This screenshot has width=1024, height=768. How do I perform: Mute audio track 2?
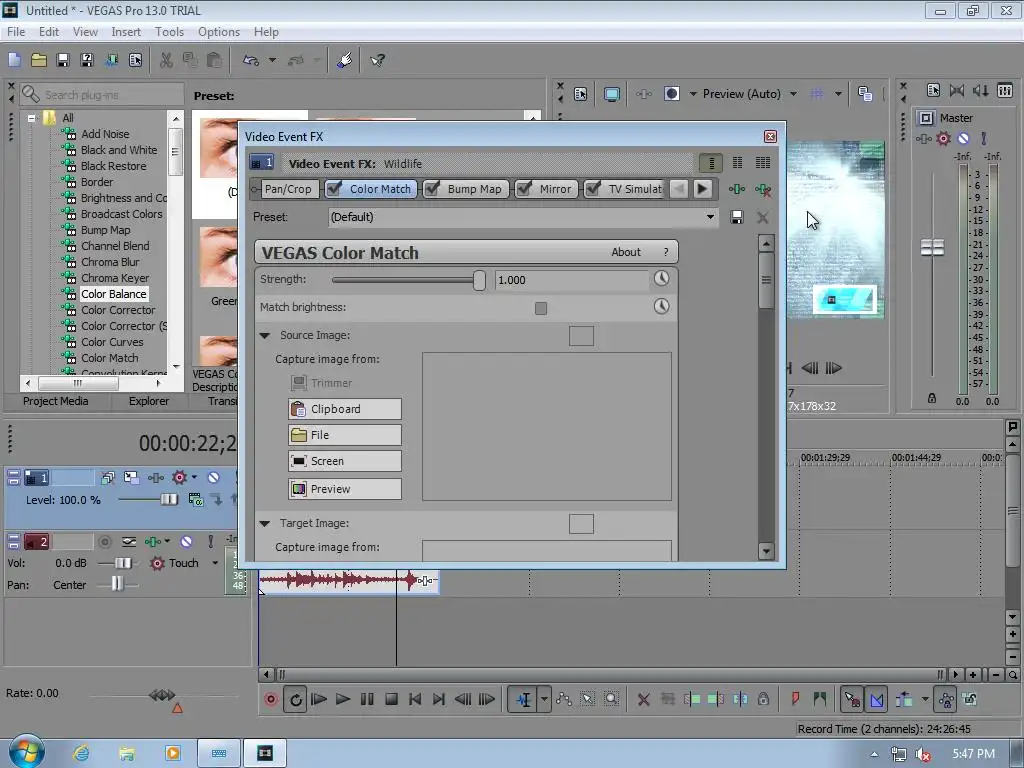(186, 541)
